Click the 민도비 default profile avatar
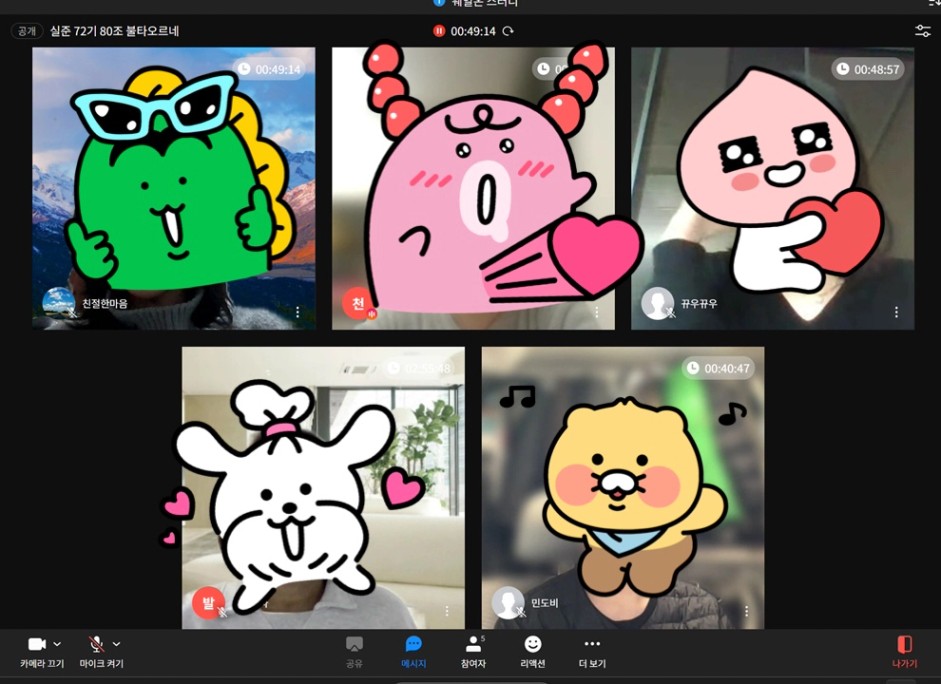 point(508,602)
